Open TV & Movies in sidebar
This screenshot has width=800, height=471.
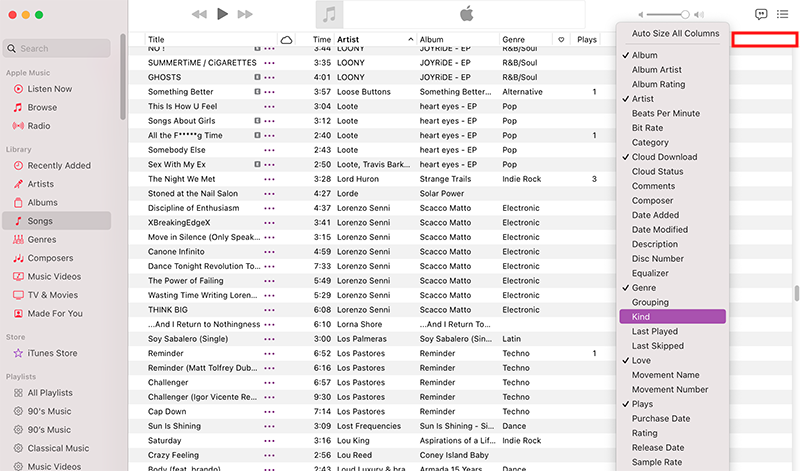pyautogui.click(x=53, y=294)
